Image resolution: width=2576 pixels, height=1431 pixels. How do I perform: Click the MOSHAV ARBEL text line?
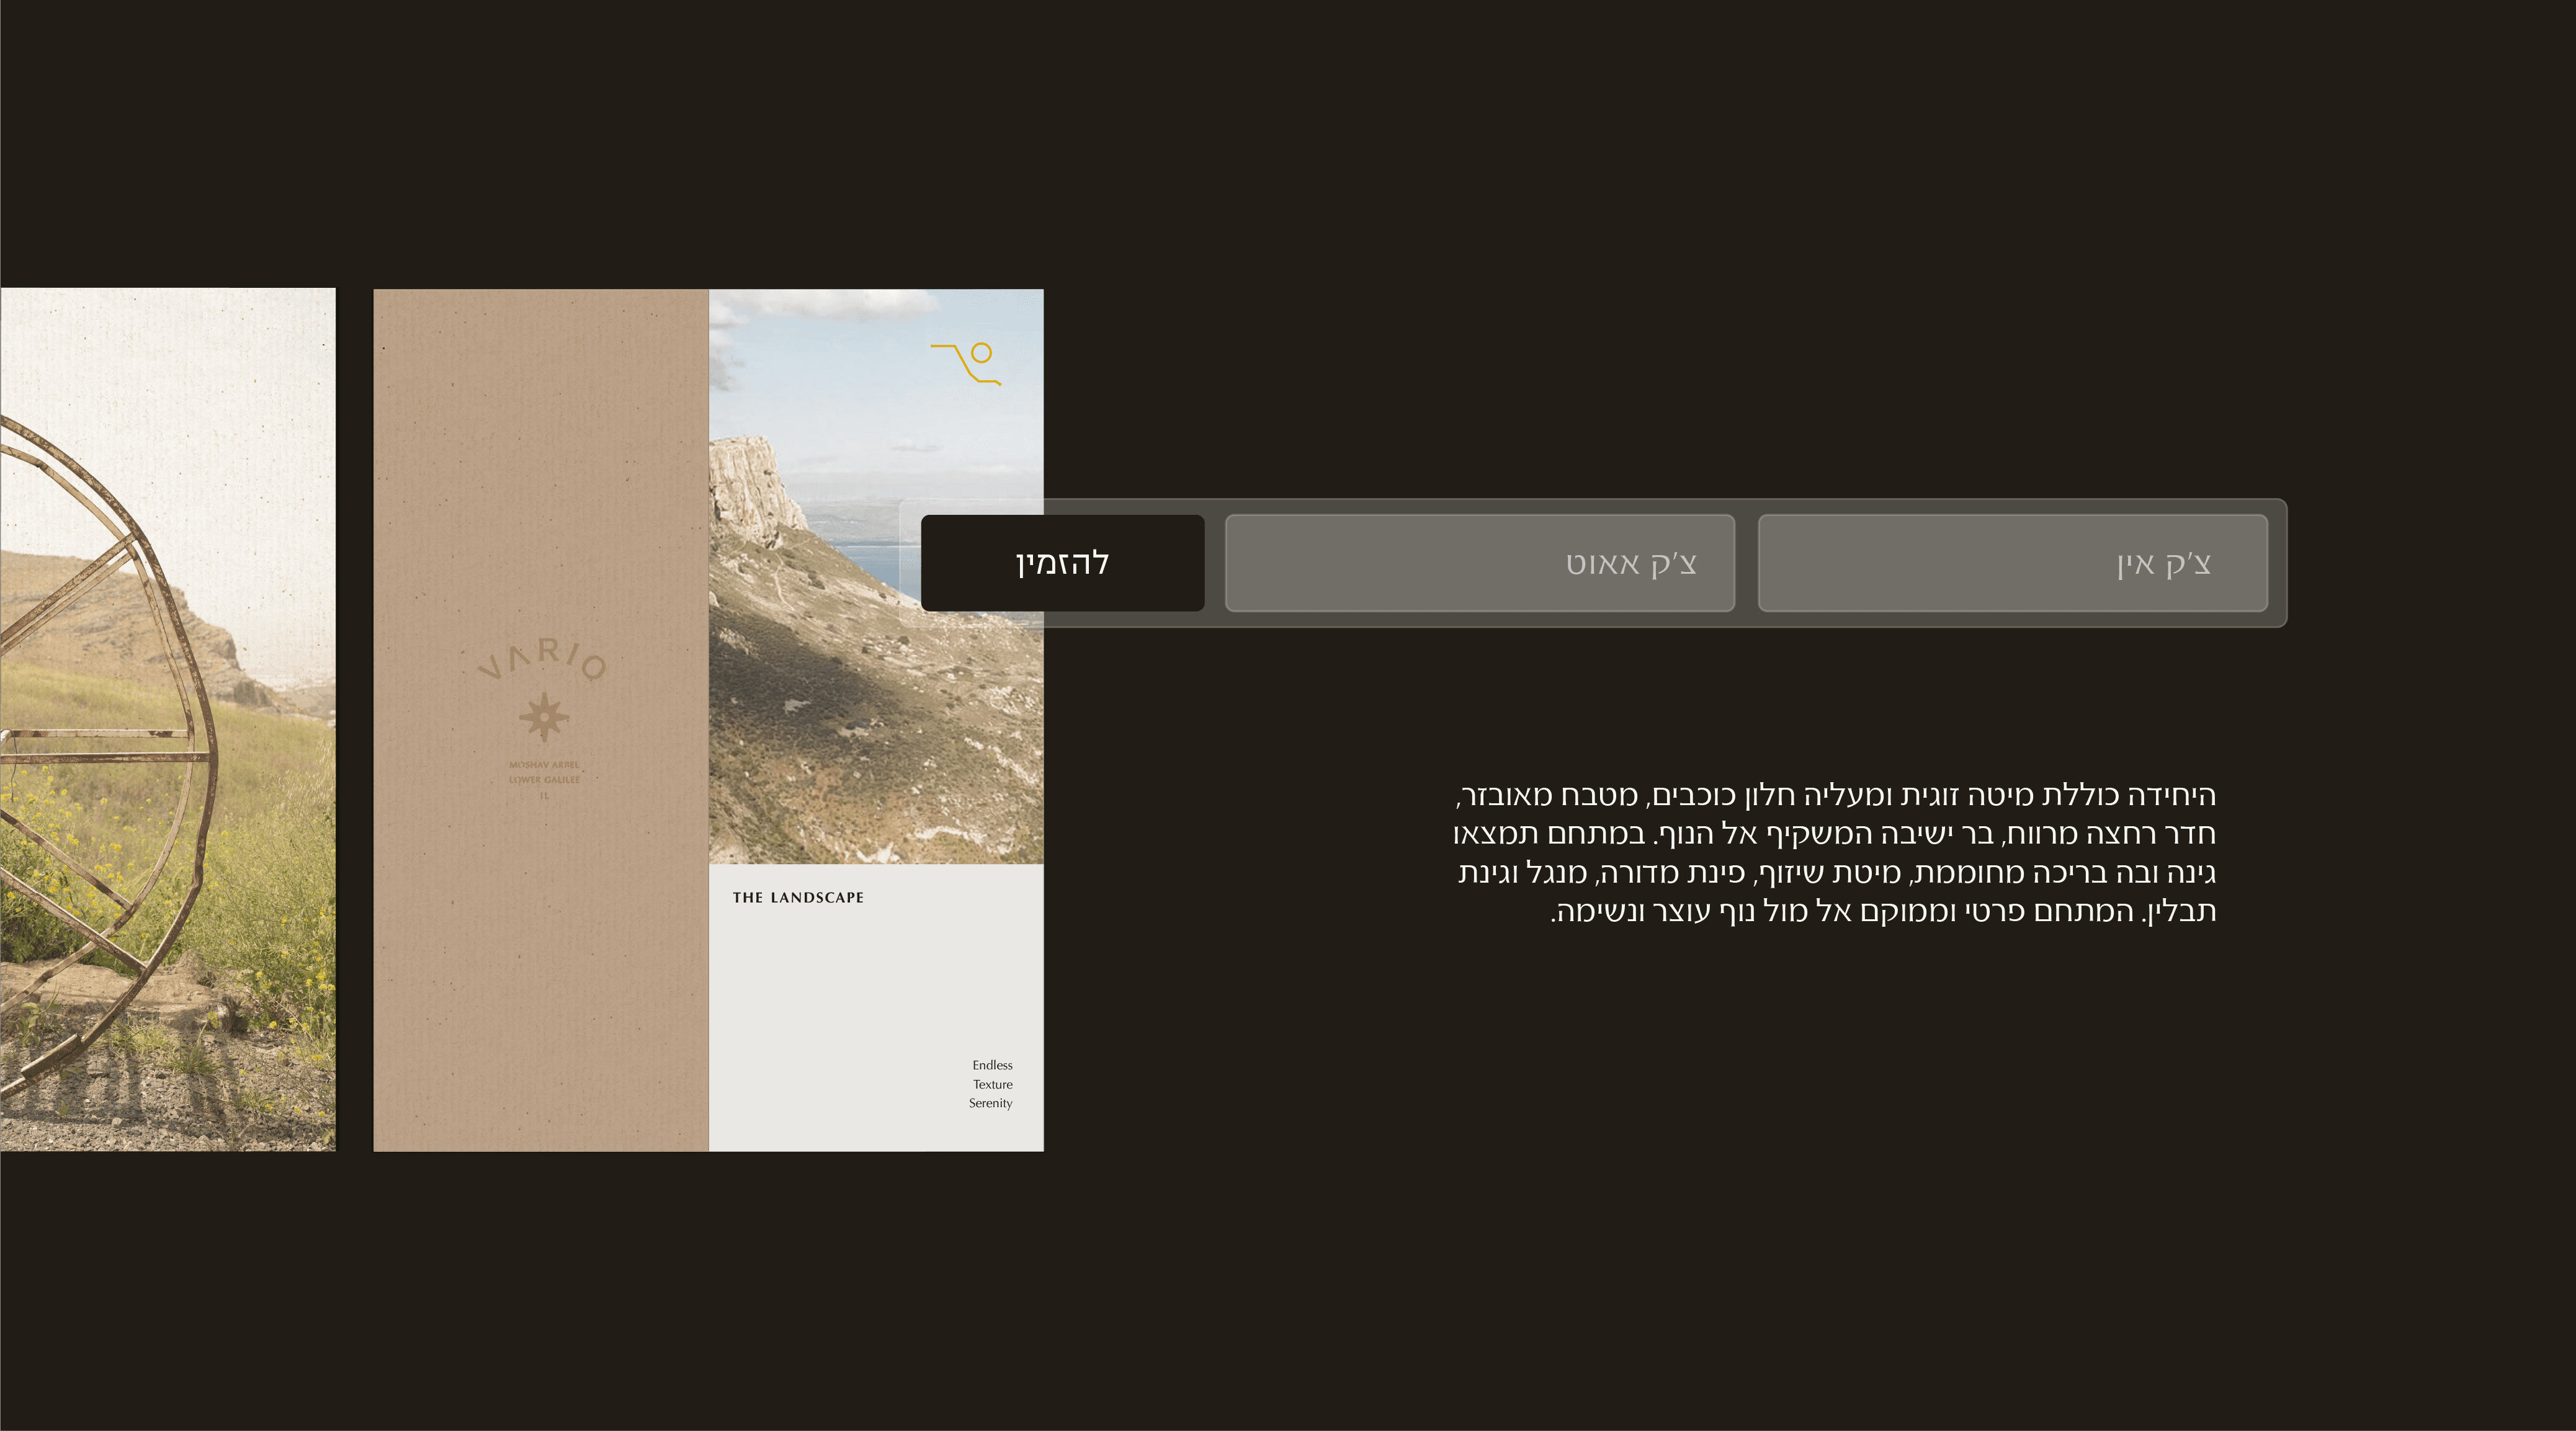(x=544, y=765)
